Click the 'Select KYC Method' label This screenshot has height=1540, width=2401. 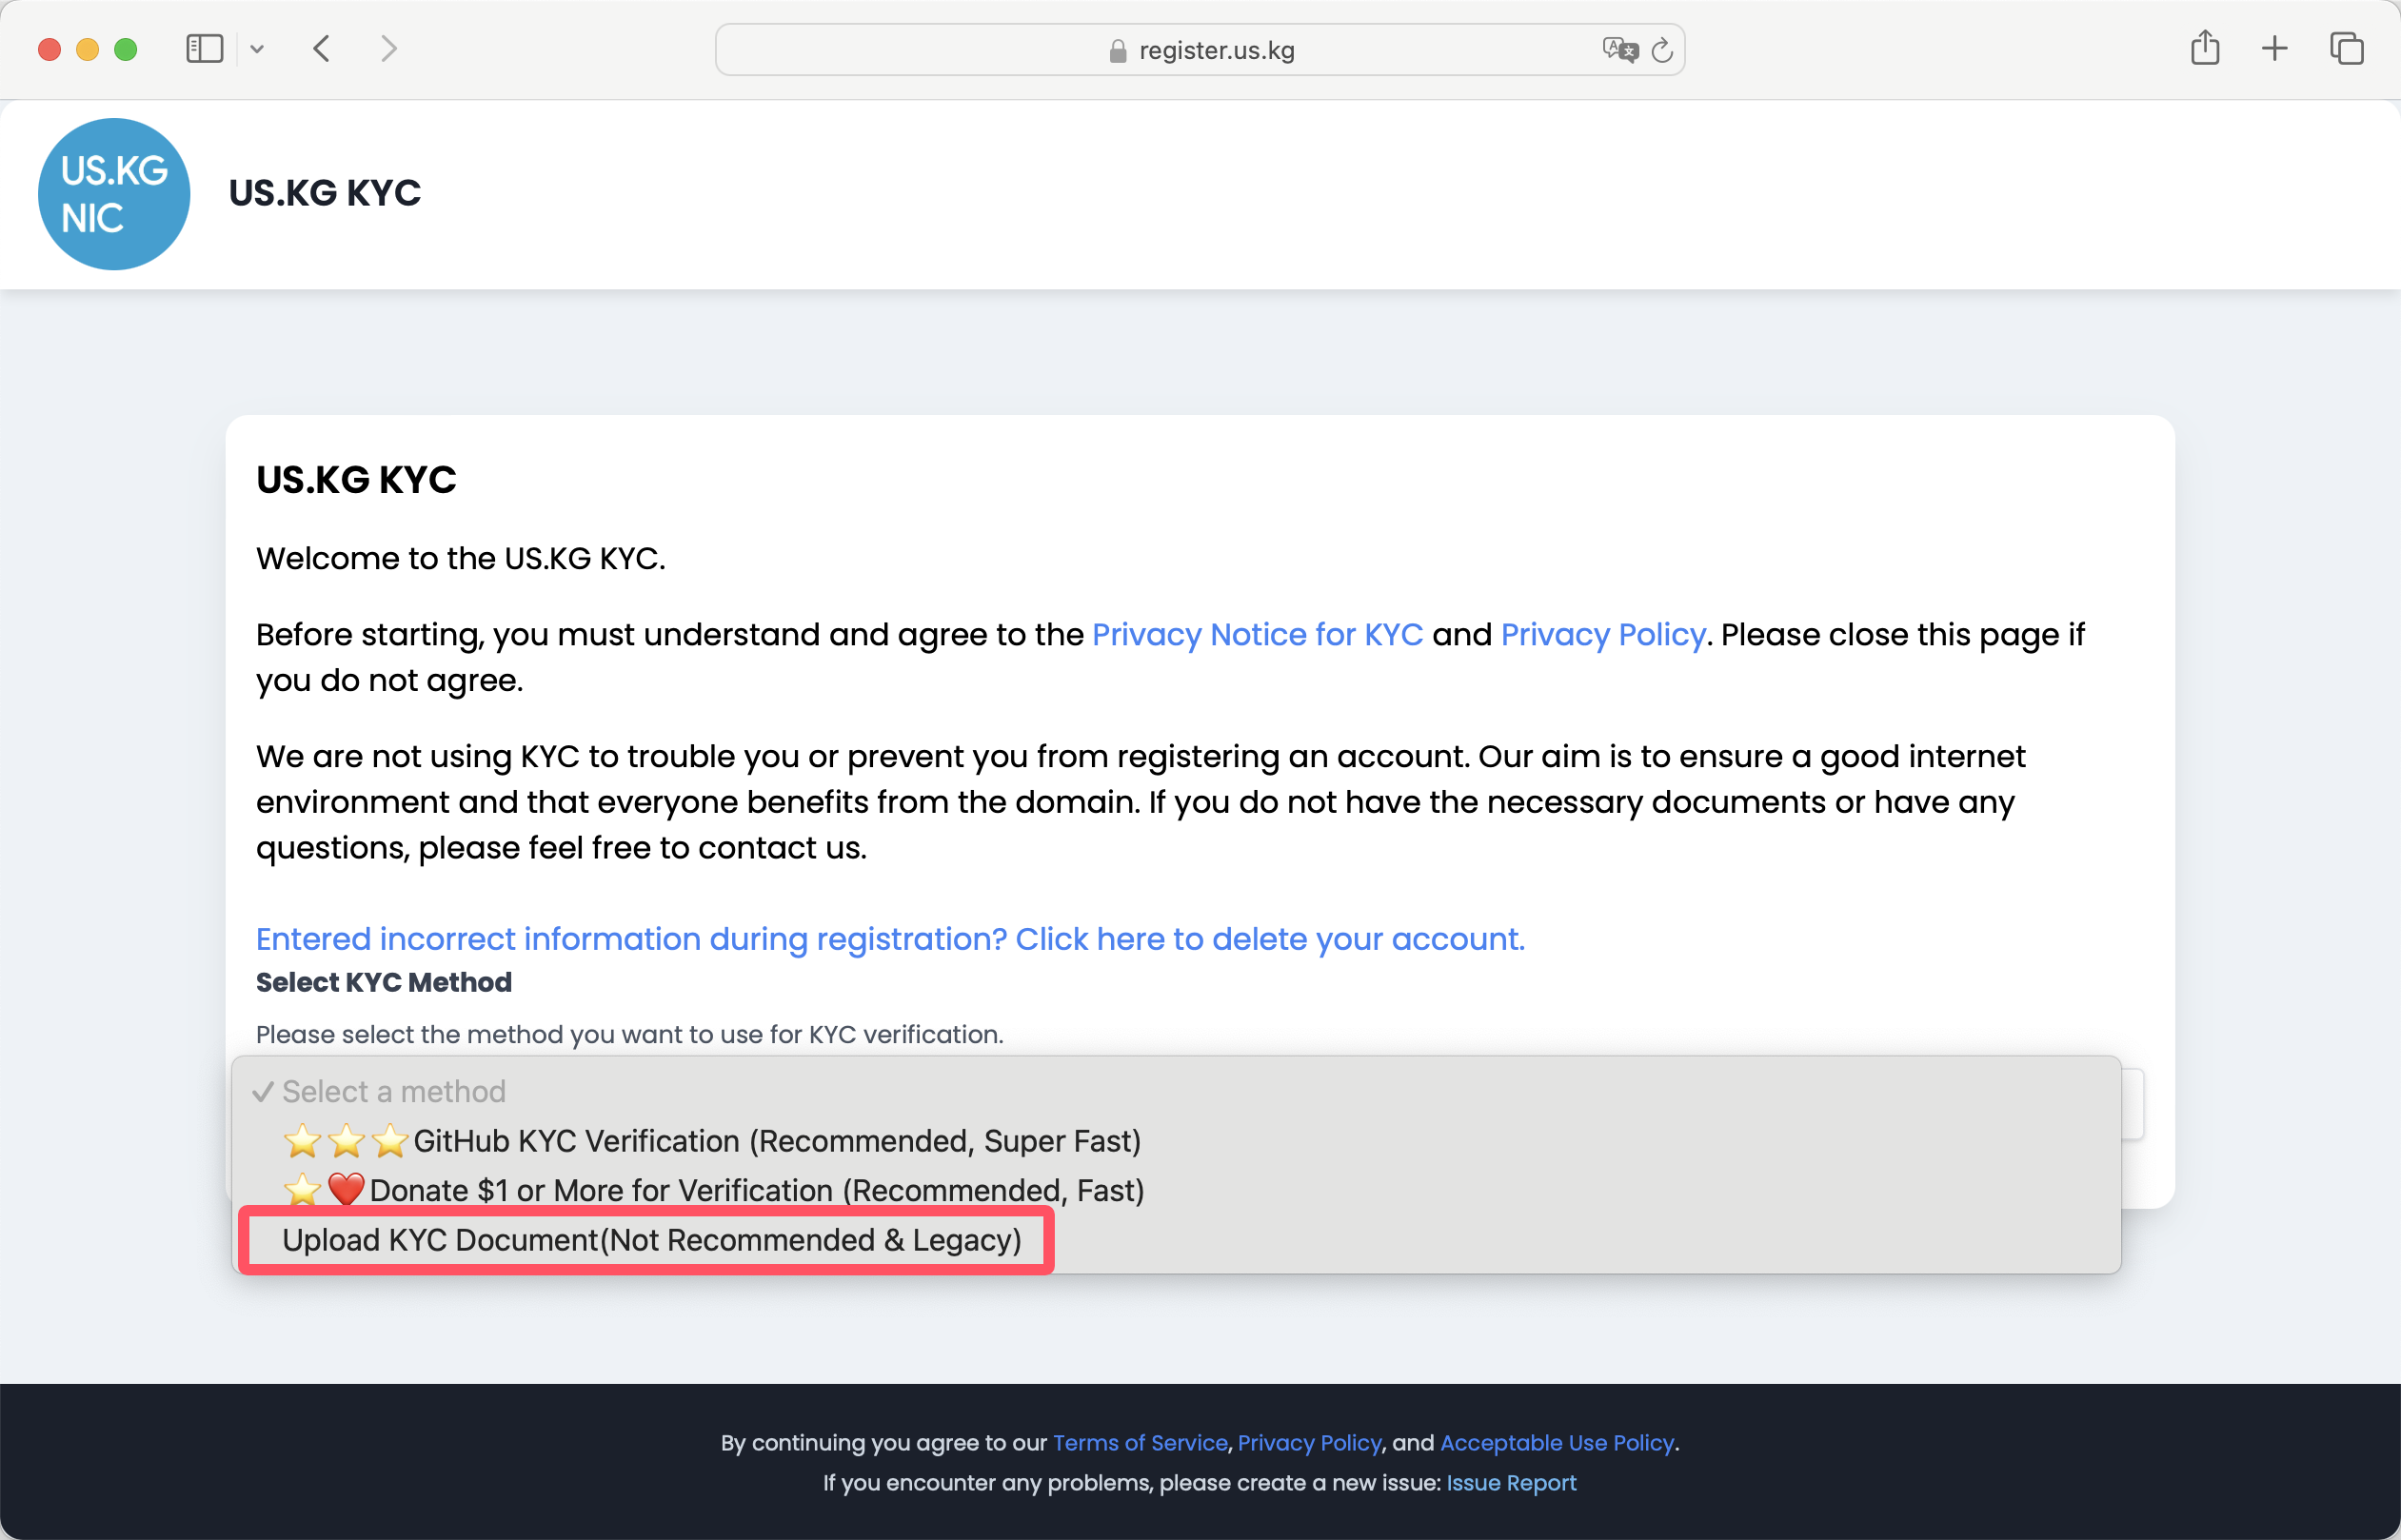tap(384, 982)
